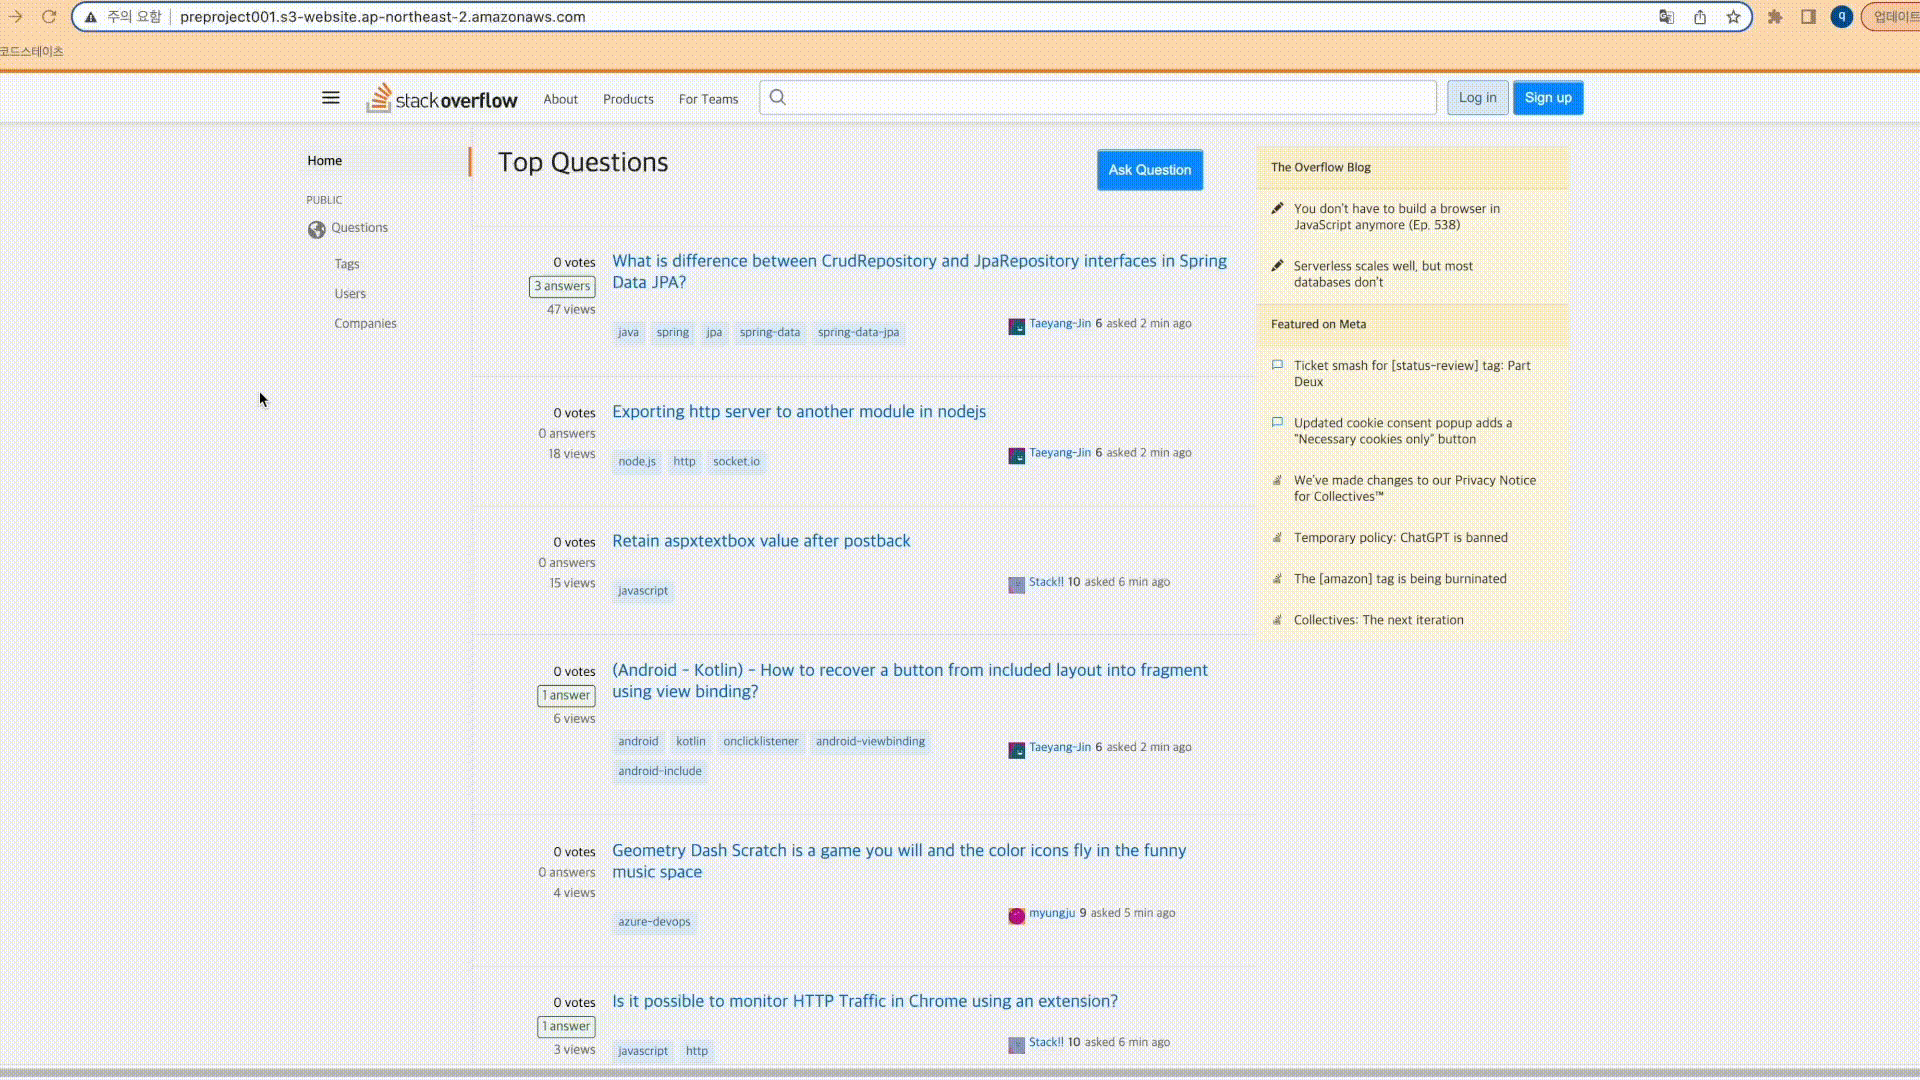
Task: Open 'Exporting http server to another module' question
Action: pos(799,412)
